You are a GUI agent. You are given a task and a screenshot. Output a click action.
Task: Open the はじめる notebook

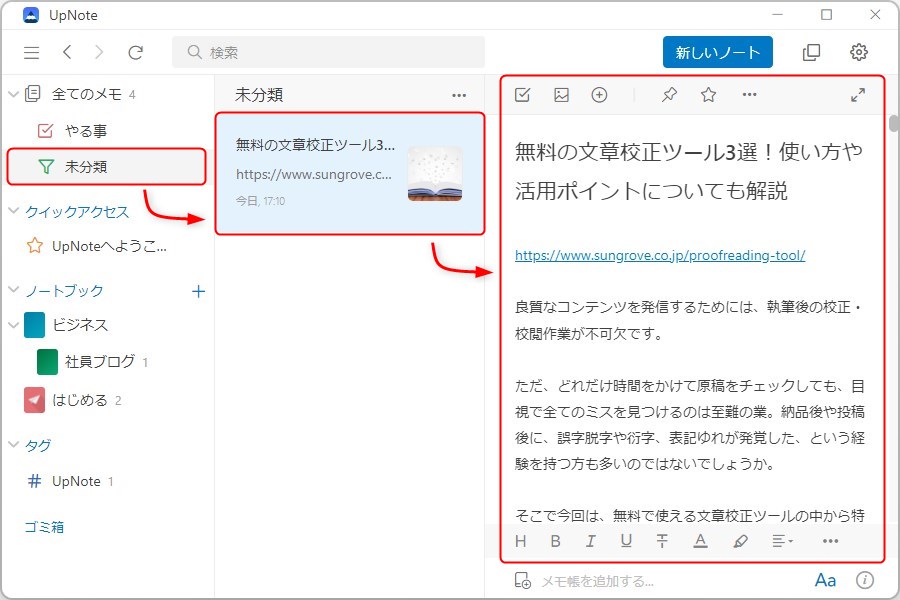point(73,400)
